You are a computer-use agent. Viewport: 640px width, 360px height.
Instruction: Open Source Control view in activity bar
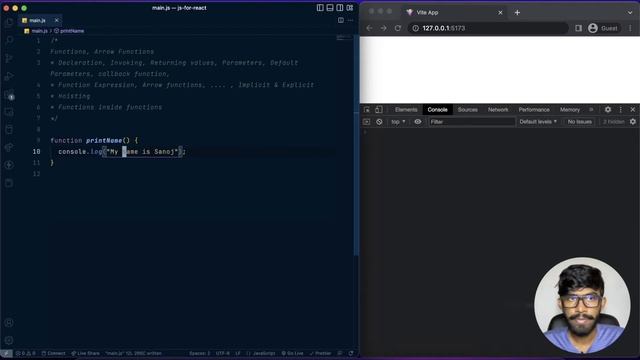[9, 58]
